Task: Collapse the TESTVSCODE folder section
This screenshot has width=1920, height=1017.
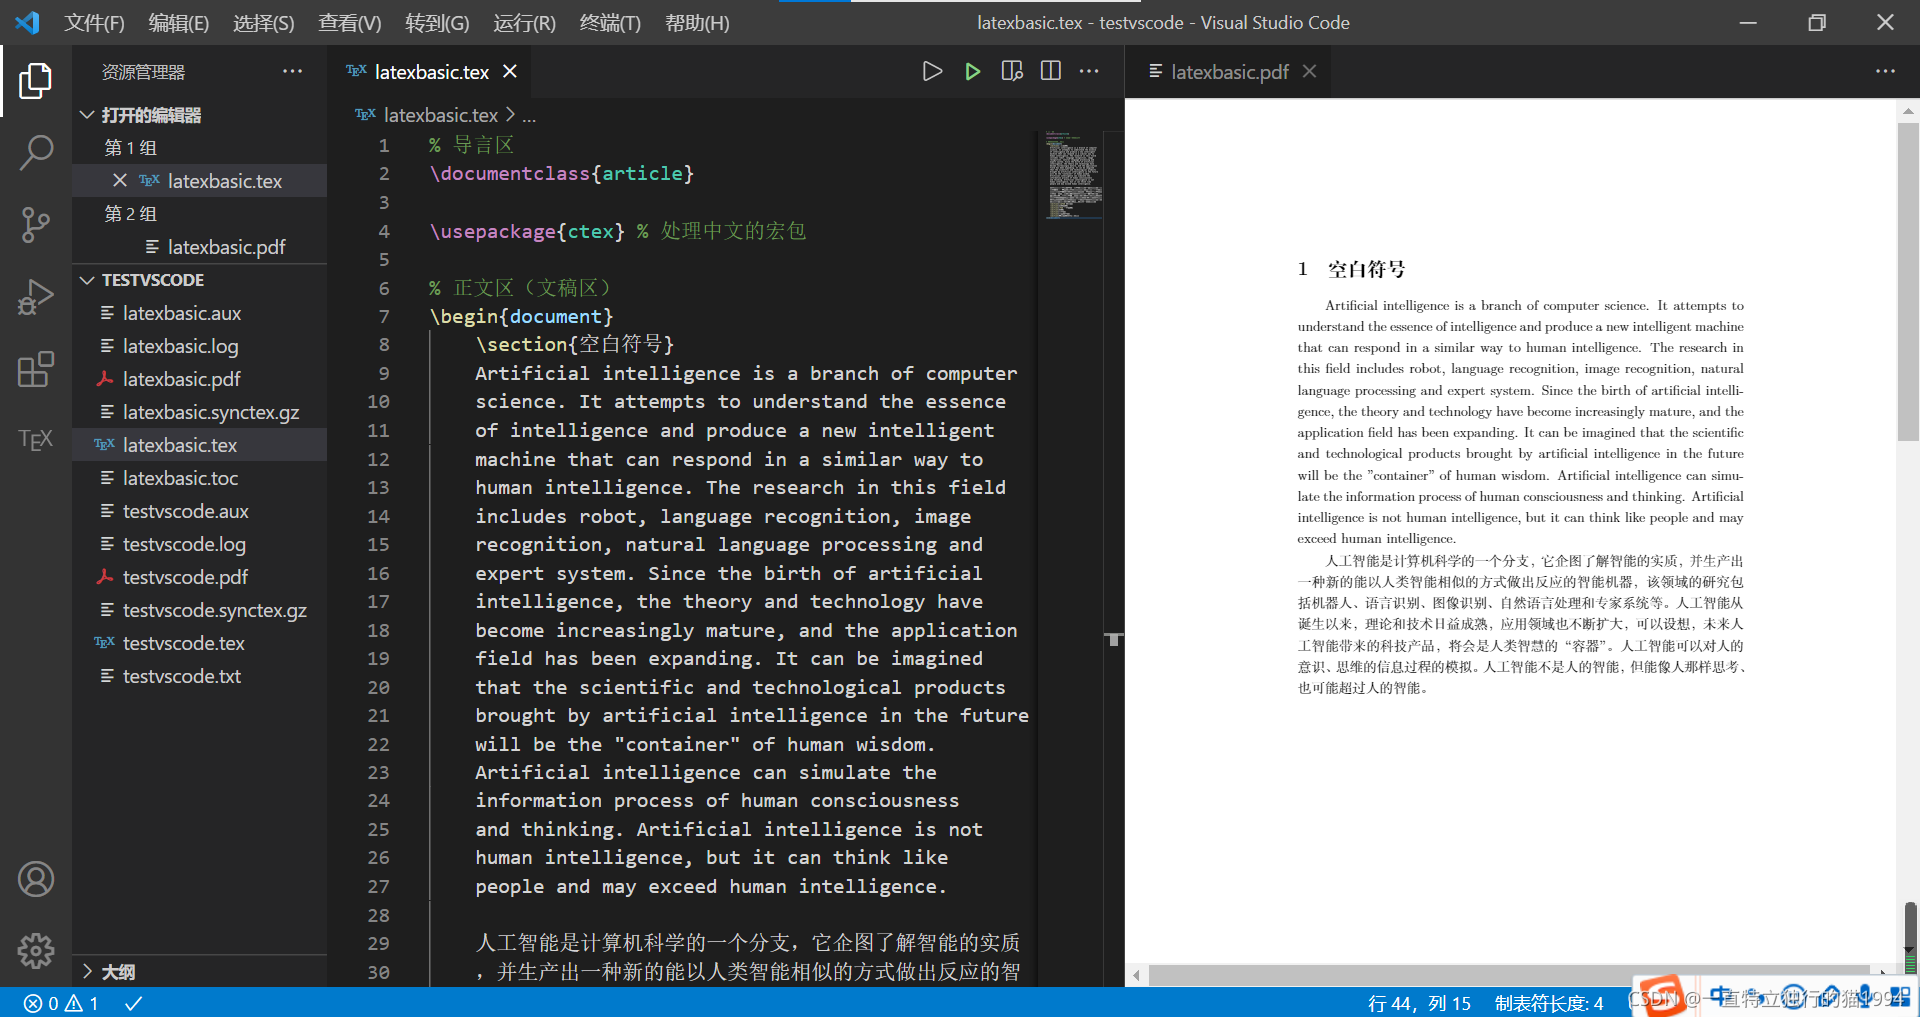Action: click(87, 280)
